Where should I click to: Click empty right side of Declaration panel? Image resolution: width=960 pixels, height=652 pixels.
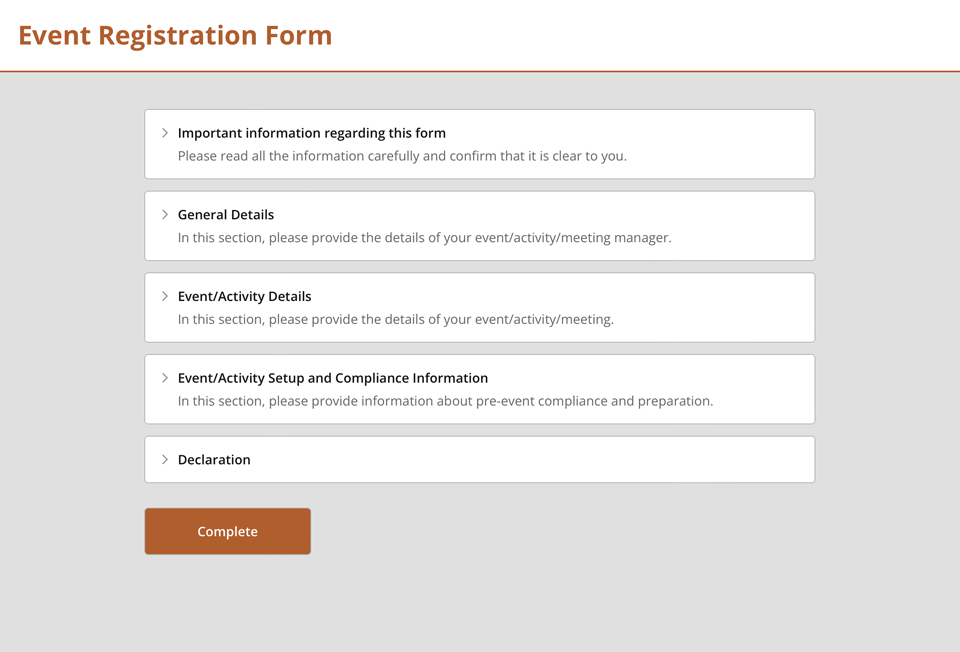tap(650, 460)
